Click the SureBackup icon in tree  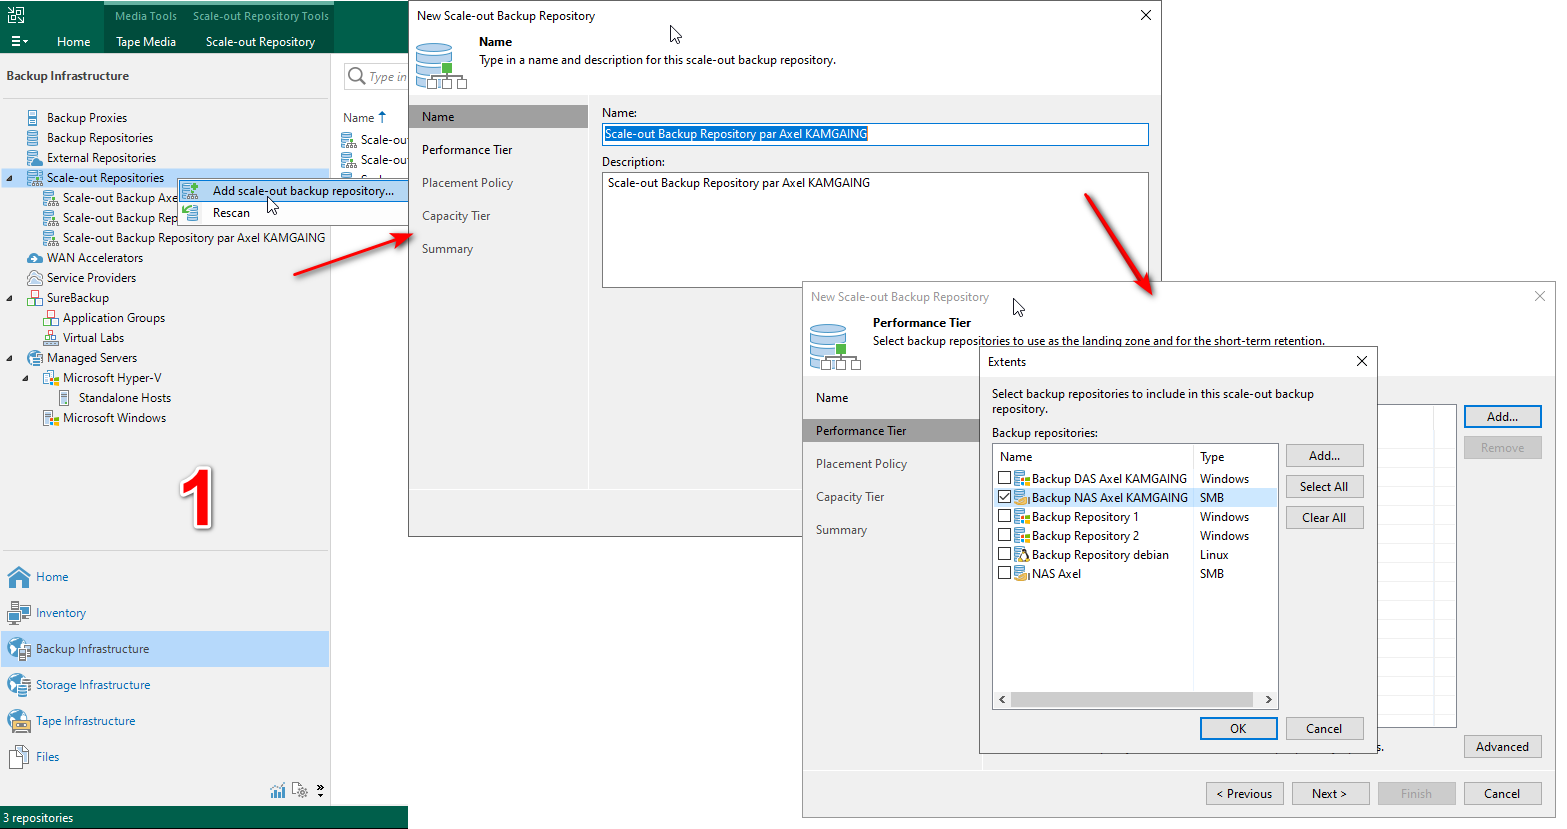pyautogui.click(x=34, y=298)
